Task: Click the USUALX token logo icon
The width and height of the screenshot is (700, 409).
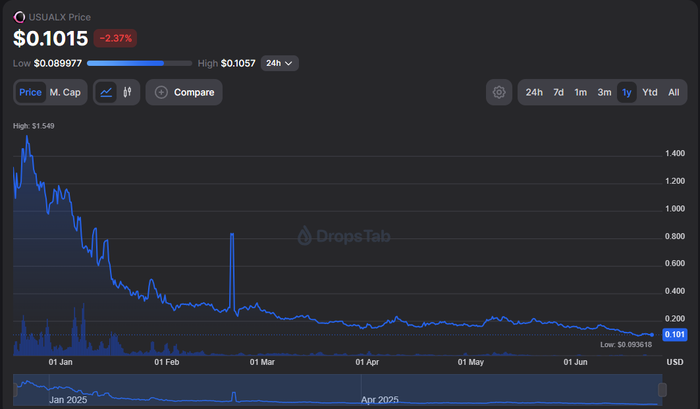Action: pyautogui.click(x=19, y=17)
